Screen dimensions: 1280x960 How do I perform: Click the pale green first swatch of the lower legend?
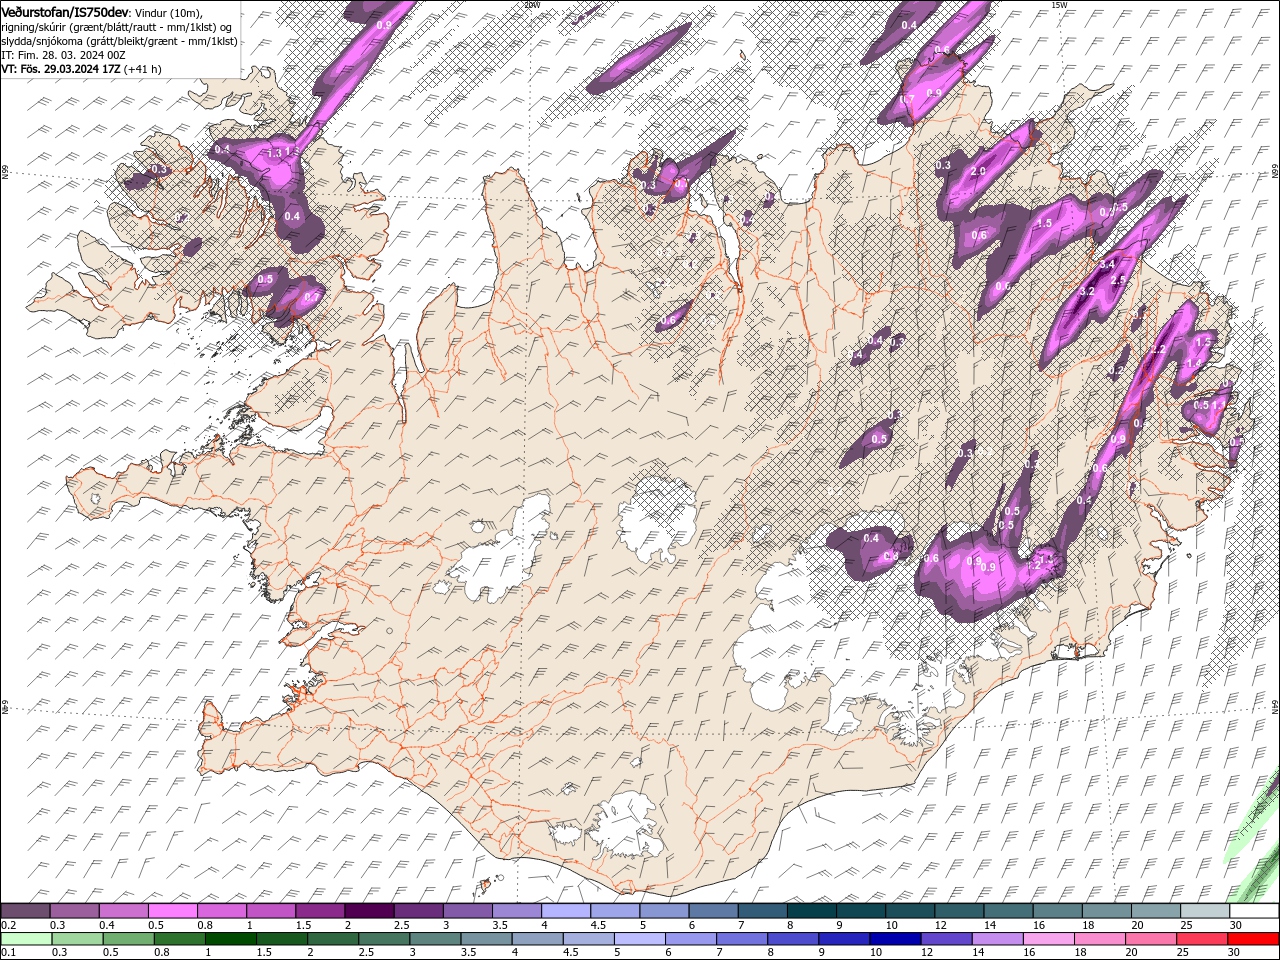(x=26, y=938)
